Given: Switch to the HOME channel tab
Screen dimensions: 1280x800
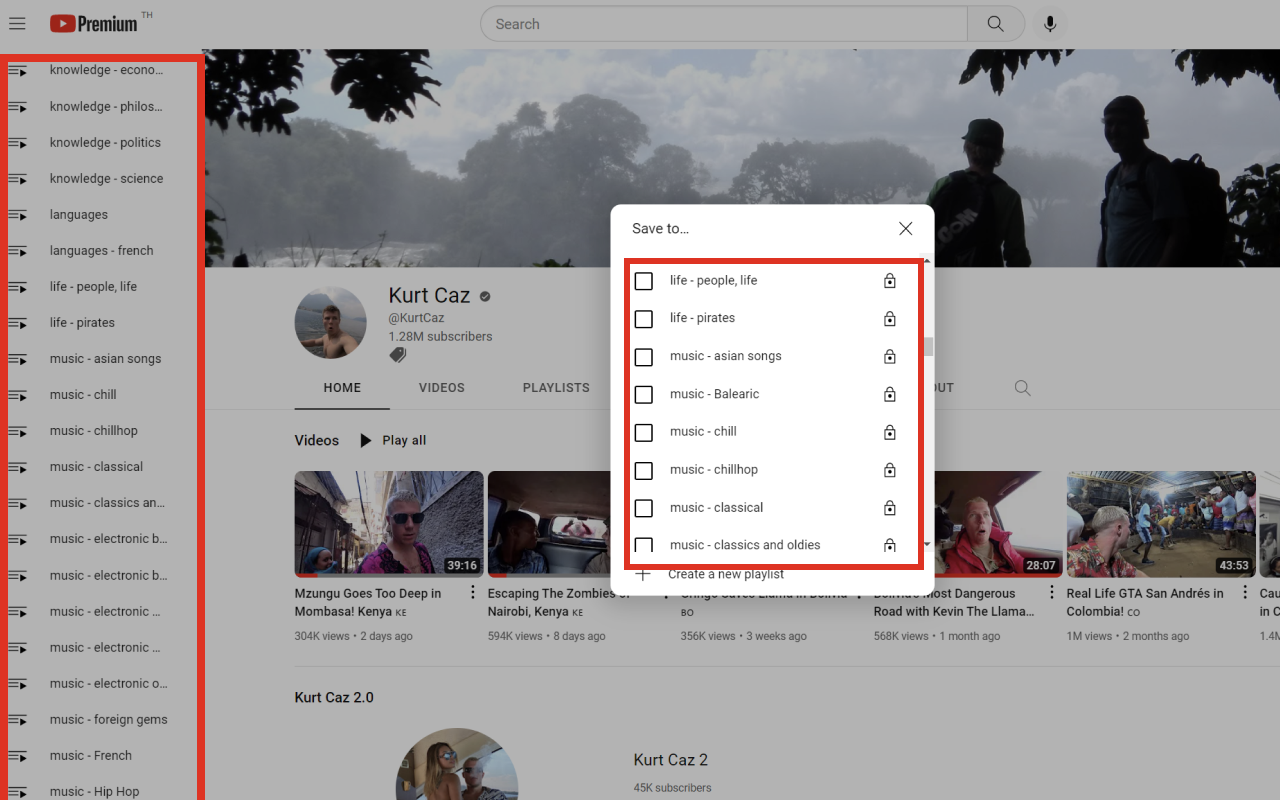Looking at the screenshot, I should 342,388.
